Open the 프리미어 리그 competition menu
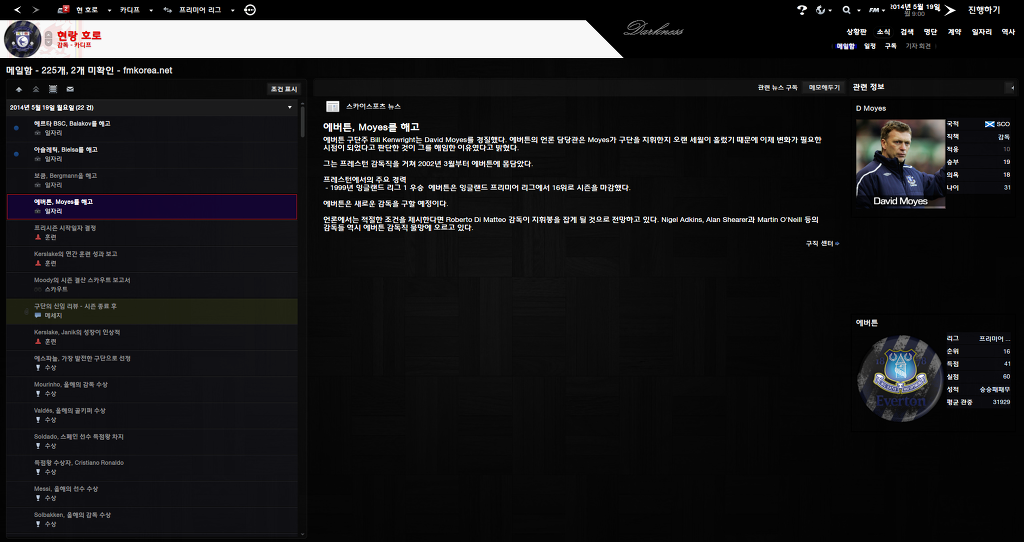This screenshot has width=1024, height=542. (x=200, y=10)
